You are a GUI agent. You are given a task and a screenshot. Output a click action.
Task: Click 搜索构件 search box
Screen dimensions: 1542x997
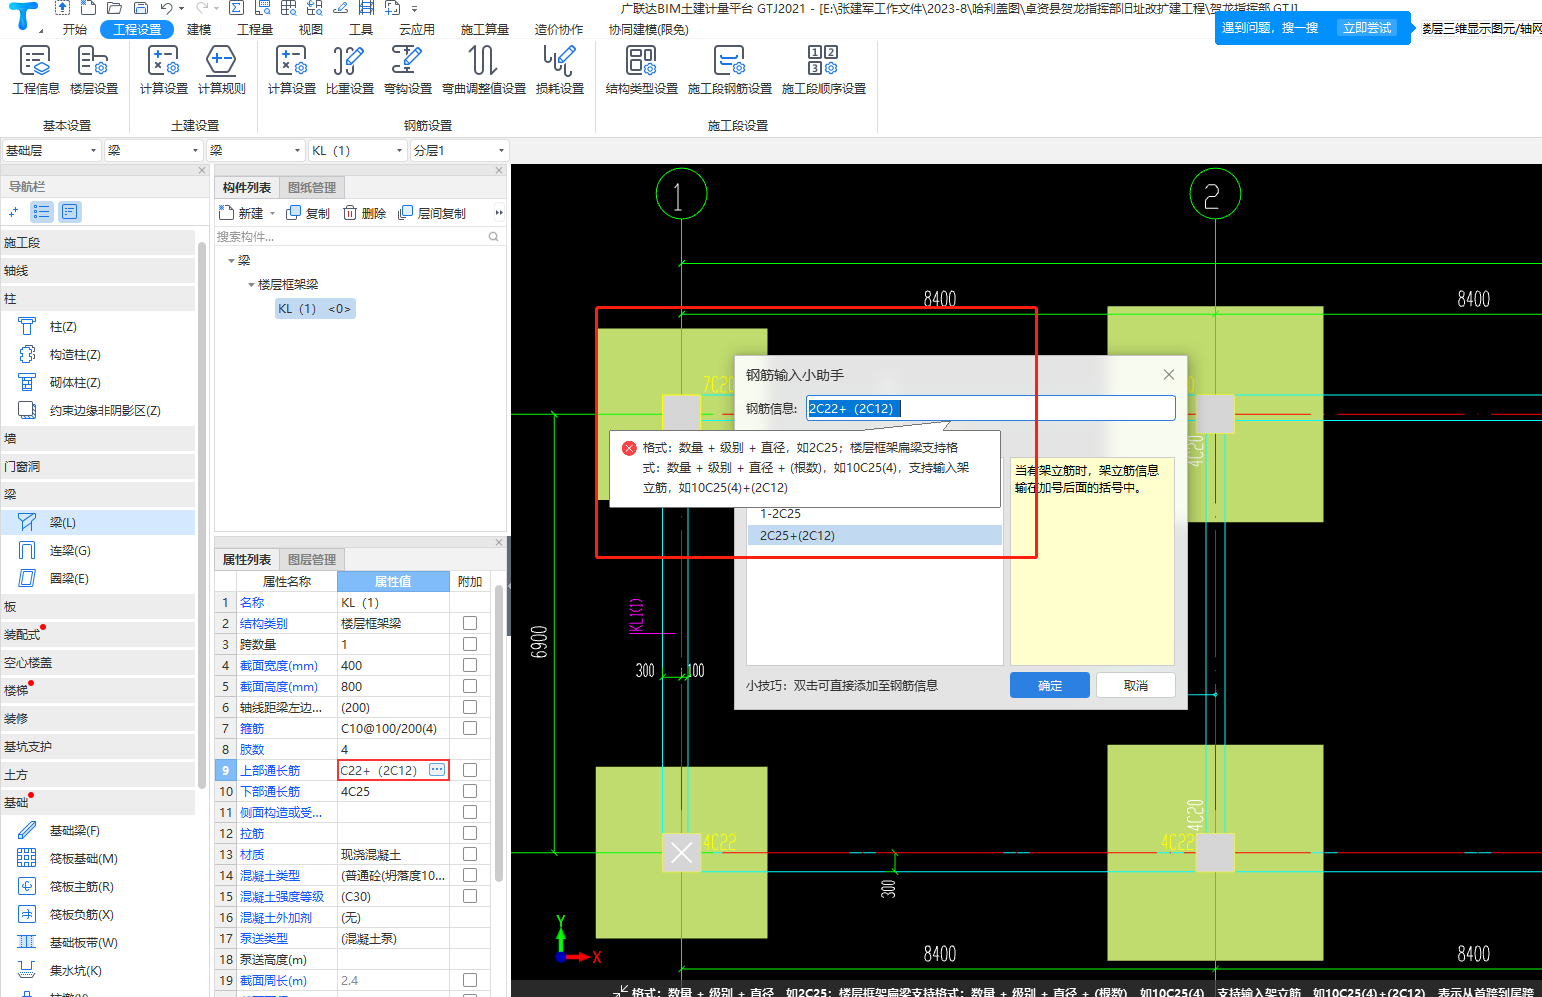(358, 237)
